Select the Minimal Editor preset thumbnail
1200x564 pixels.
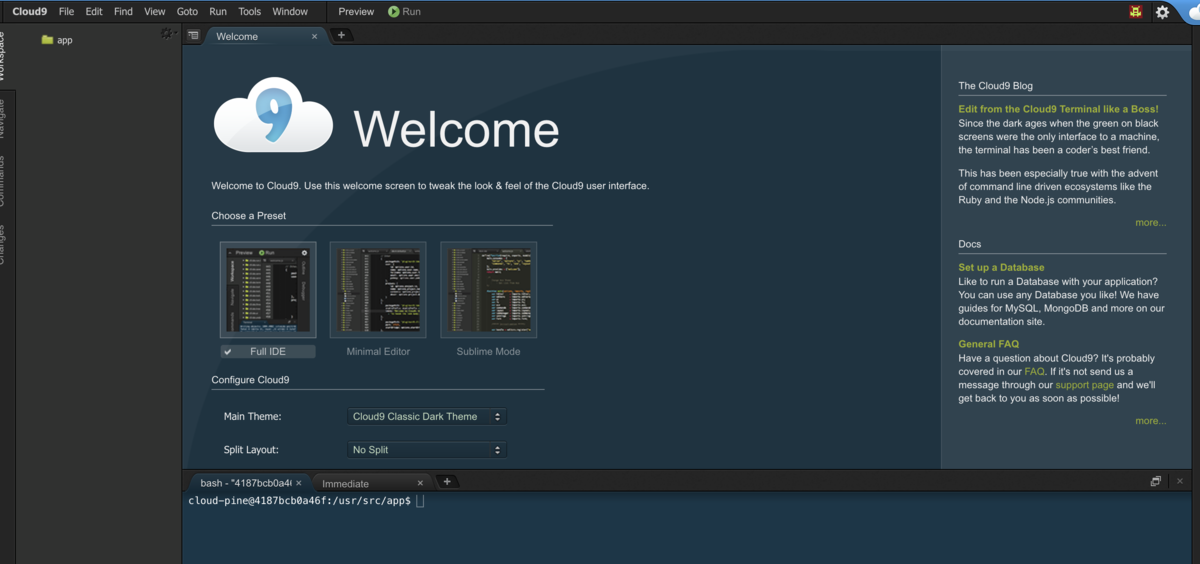click(378, 290)
